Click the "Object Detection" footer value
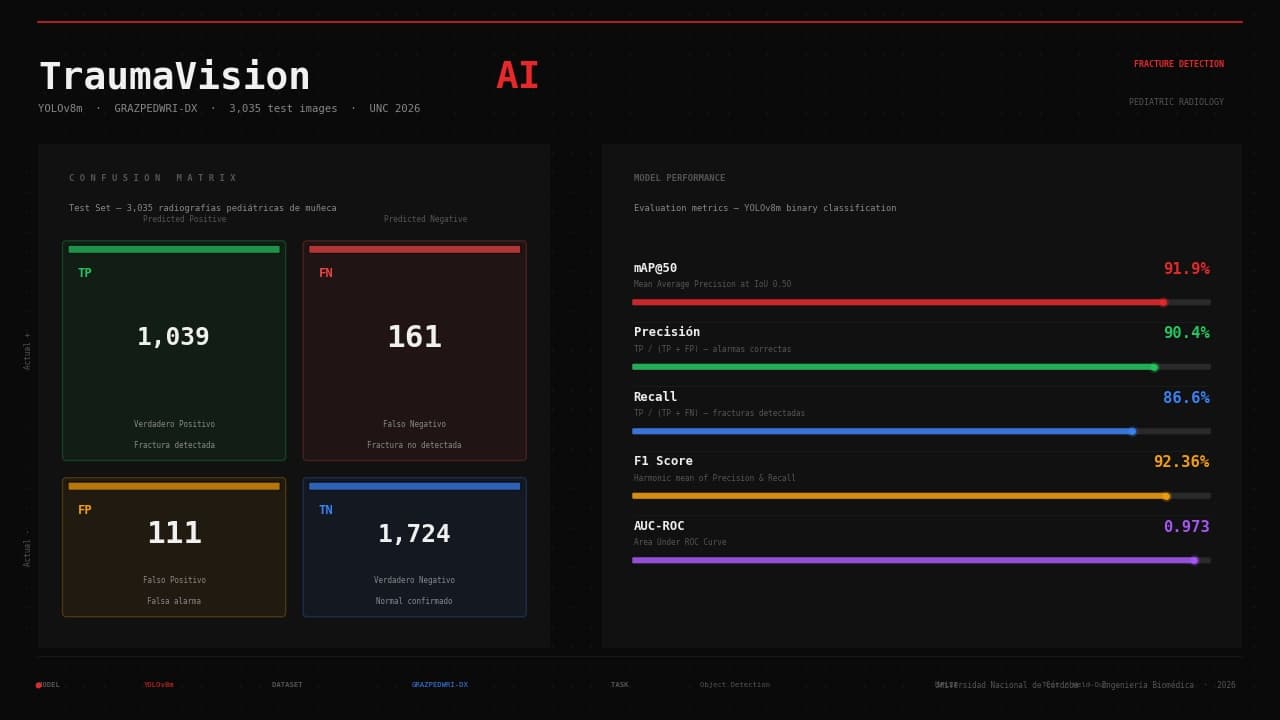Screen dimensions: 1280x720 click(735, 685)
